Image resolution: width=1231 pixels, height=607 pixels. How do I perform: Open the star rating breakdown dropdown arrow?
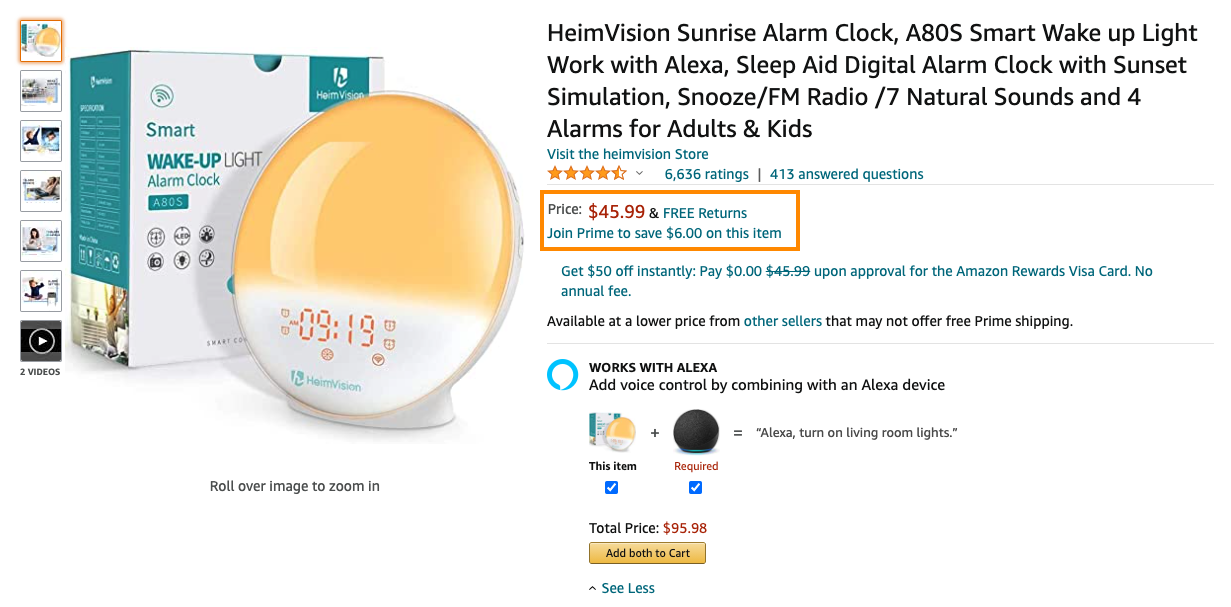pyautogui.click(x=640, y=174)
